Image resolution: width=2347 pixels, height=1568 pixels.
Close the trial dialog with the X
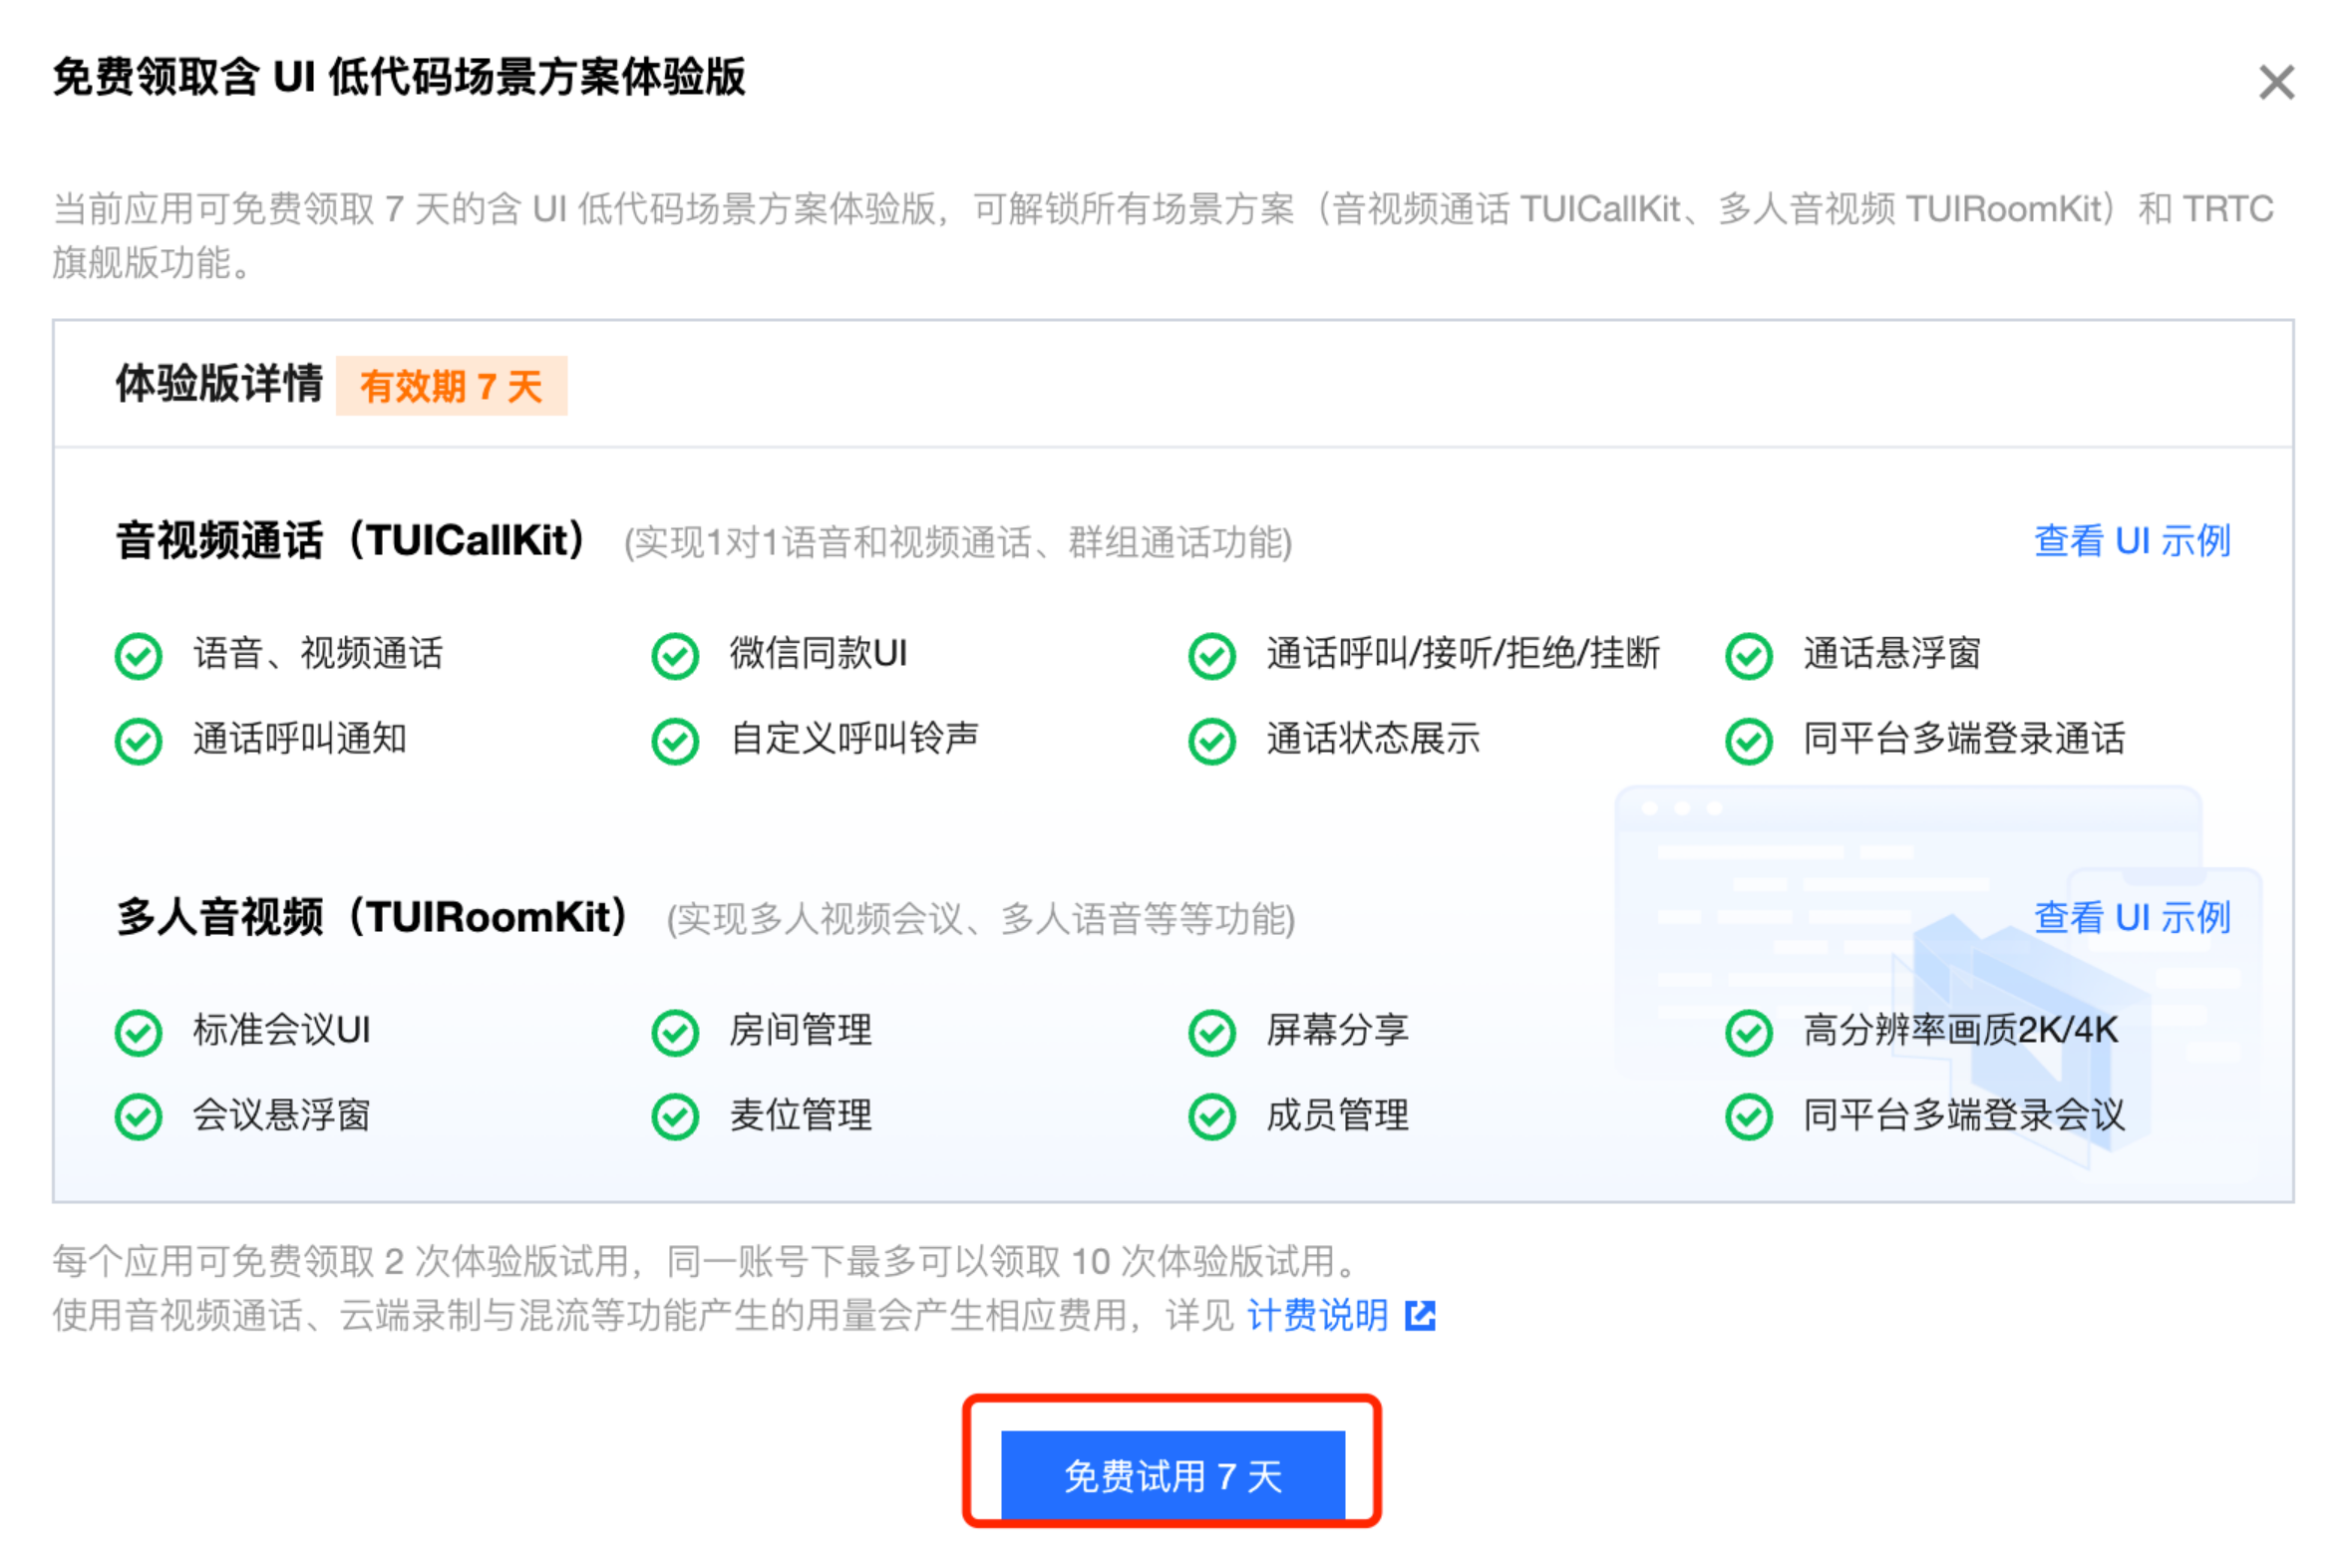tap(2275, 82)
